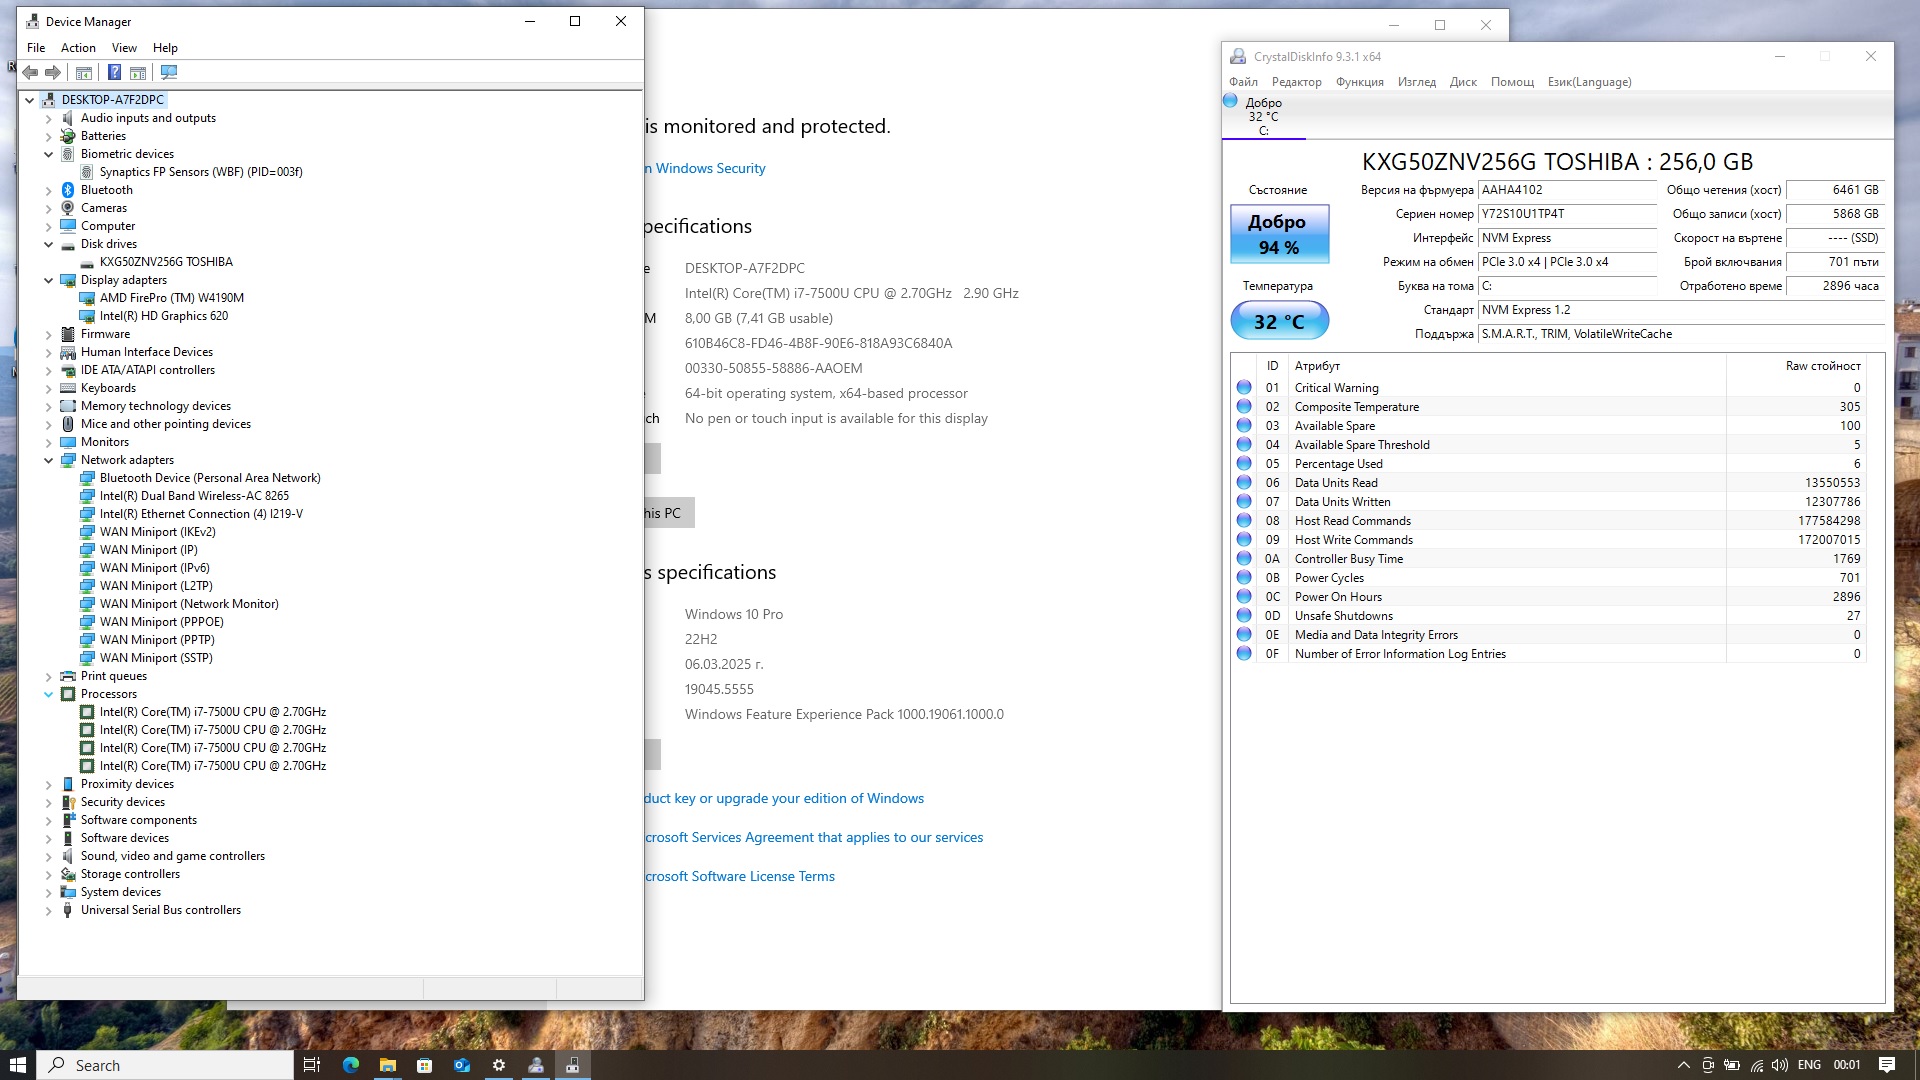This screenshot has width=1920, height=1080.
Task: Click the blue health orb above C: drive tab
Action: (x=1231, y=101)
